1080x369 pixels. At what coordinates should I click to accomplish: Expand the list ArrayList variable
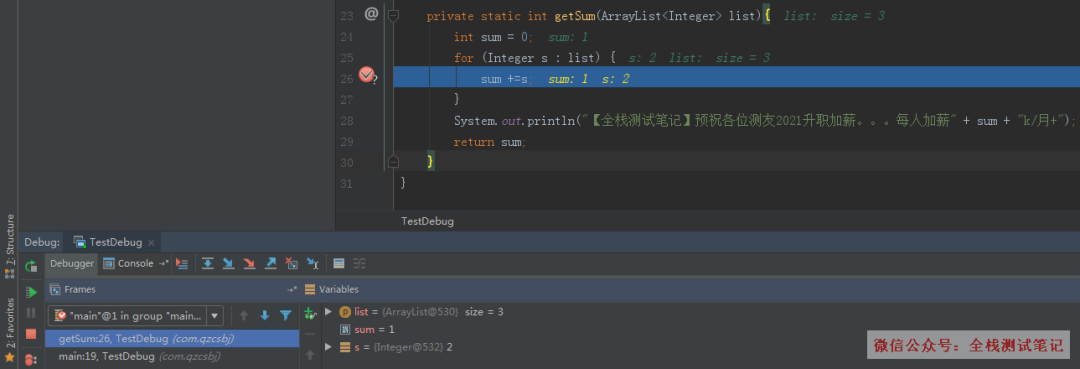tap(329, 312)
